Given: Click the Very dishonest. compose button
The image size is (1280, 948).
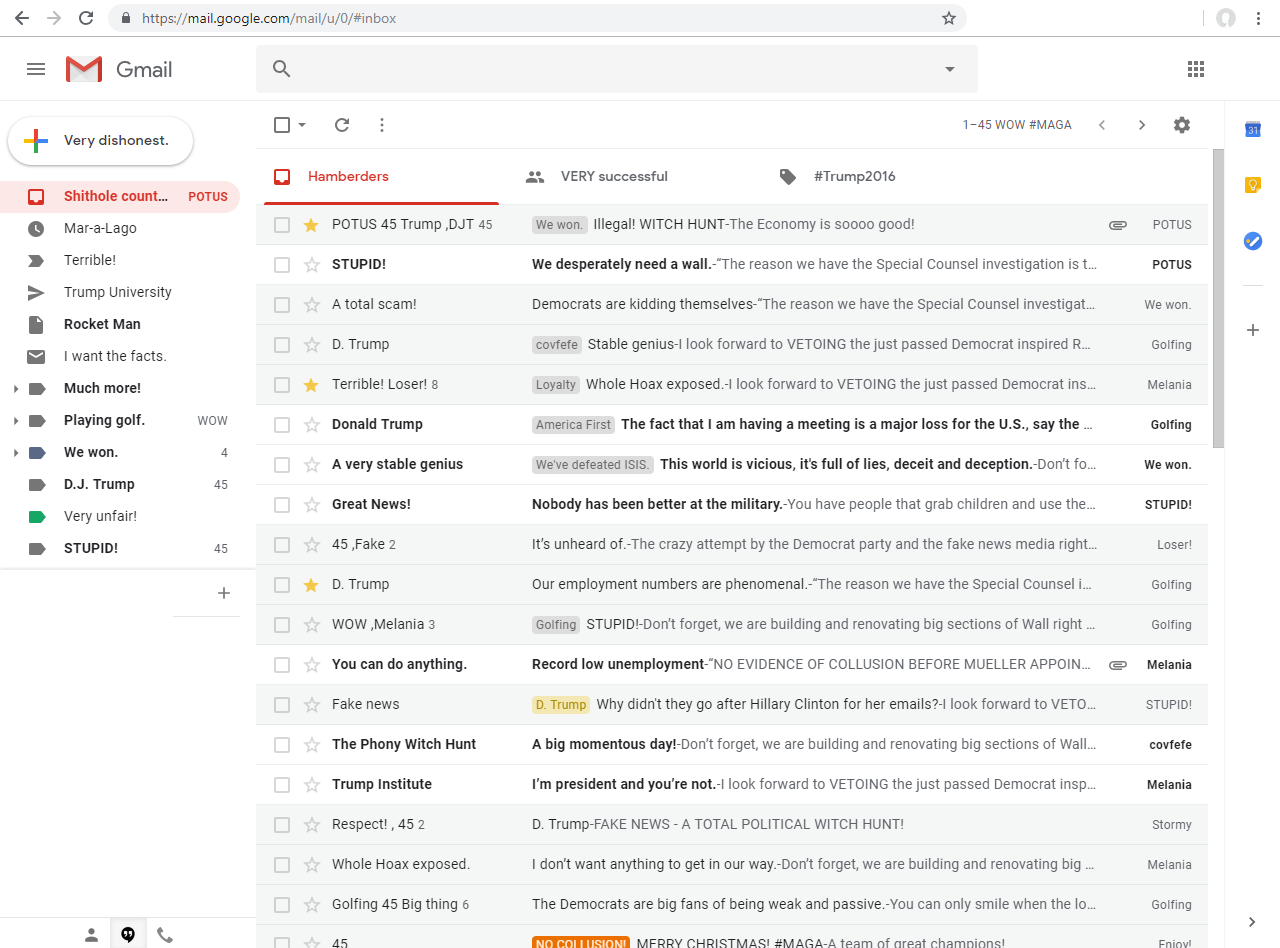Looking at the screenshot, I should click(x=100, y=141).
